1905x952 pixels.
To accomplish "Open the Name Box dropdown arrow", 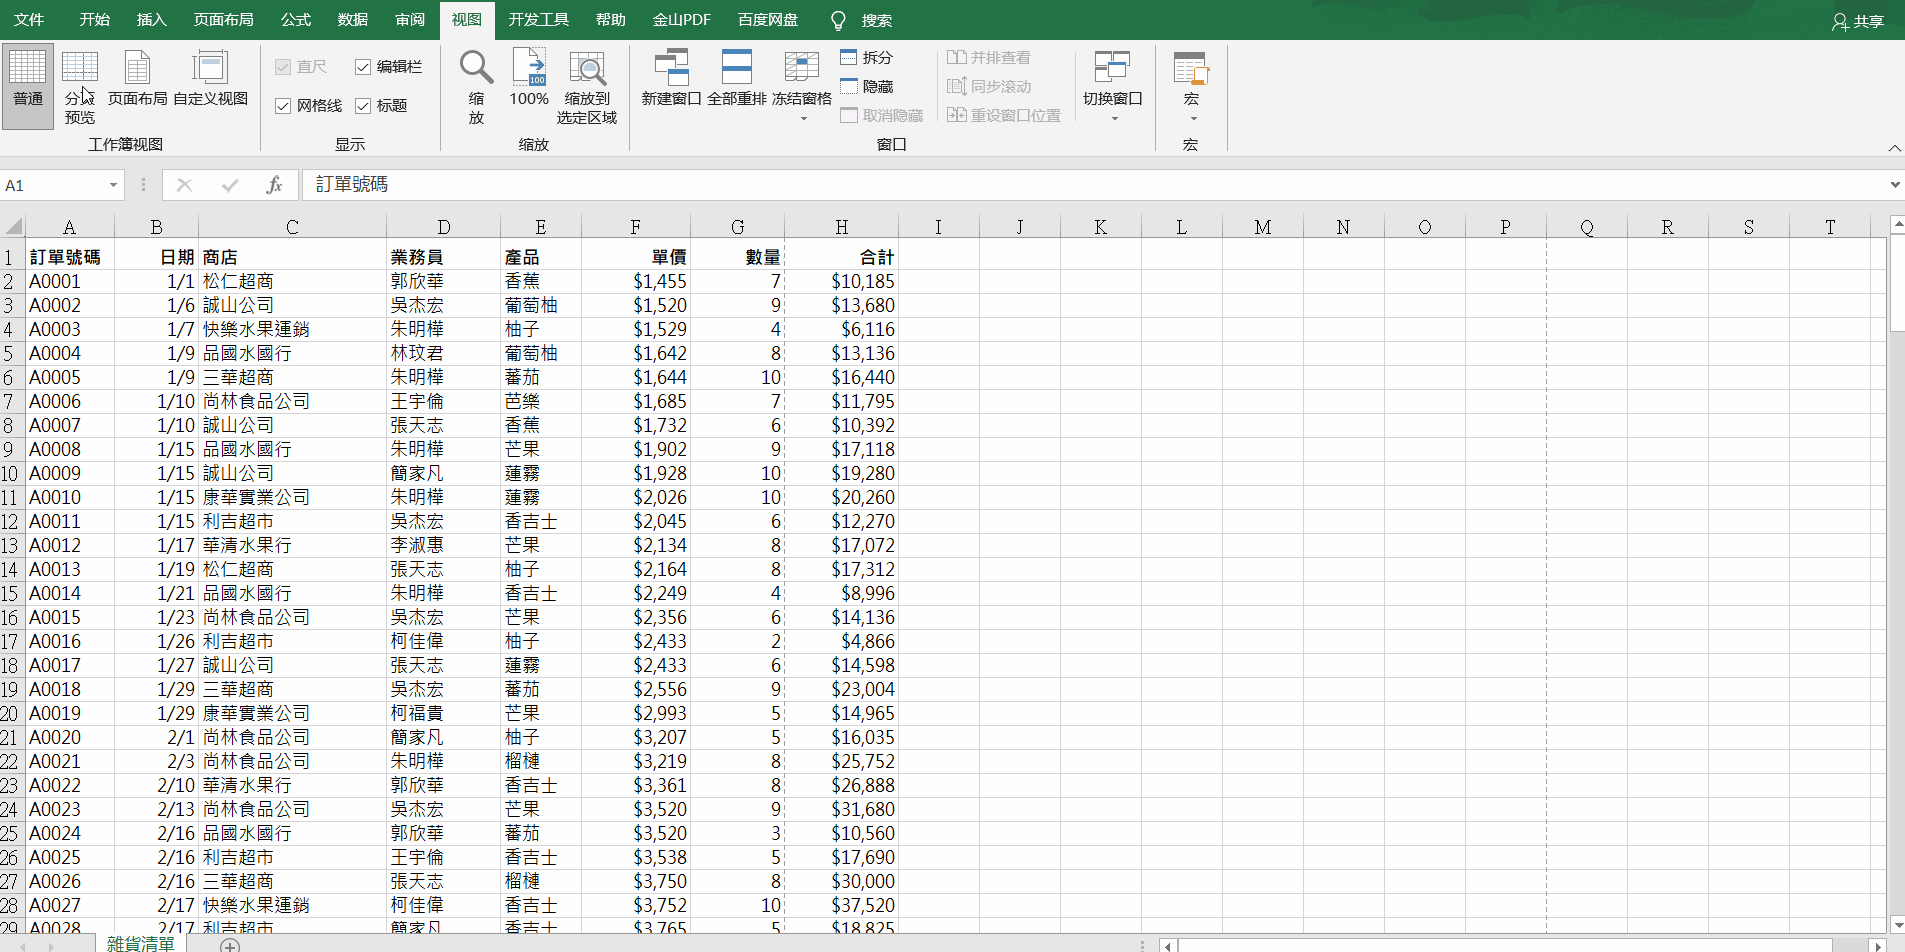I will coord(113,185).
